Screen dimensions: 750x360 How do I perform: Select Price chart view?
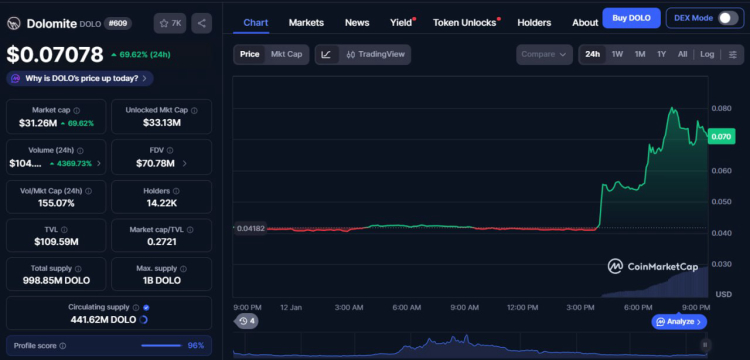(249, 55)
